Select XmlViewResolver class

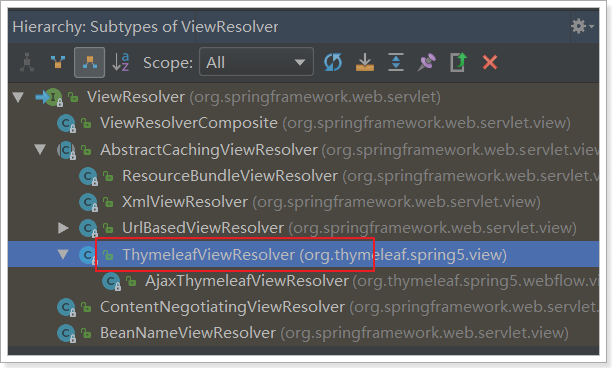tap(303, 202)
